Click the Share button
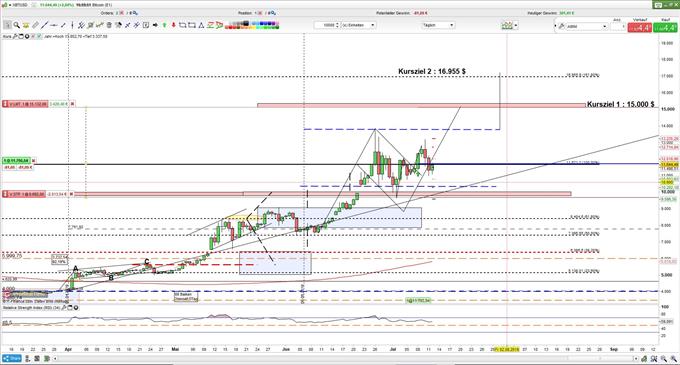 point(12,358)
